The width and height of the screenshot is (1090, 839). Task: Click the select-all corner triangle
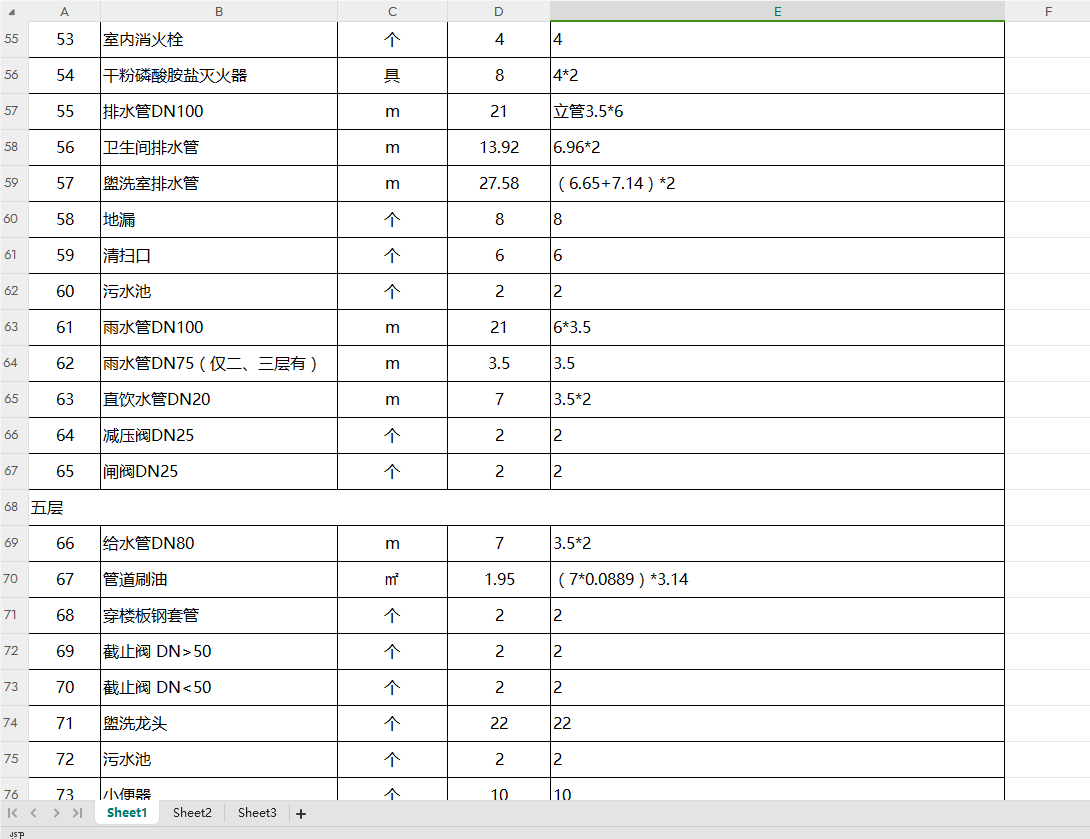tap(11, 12)
